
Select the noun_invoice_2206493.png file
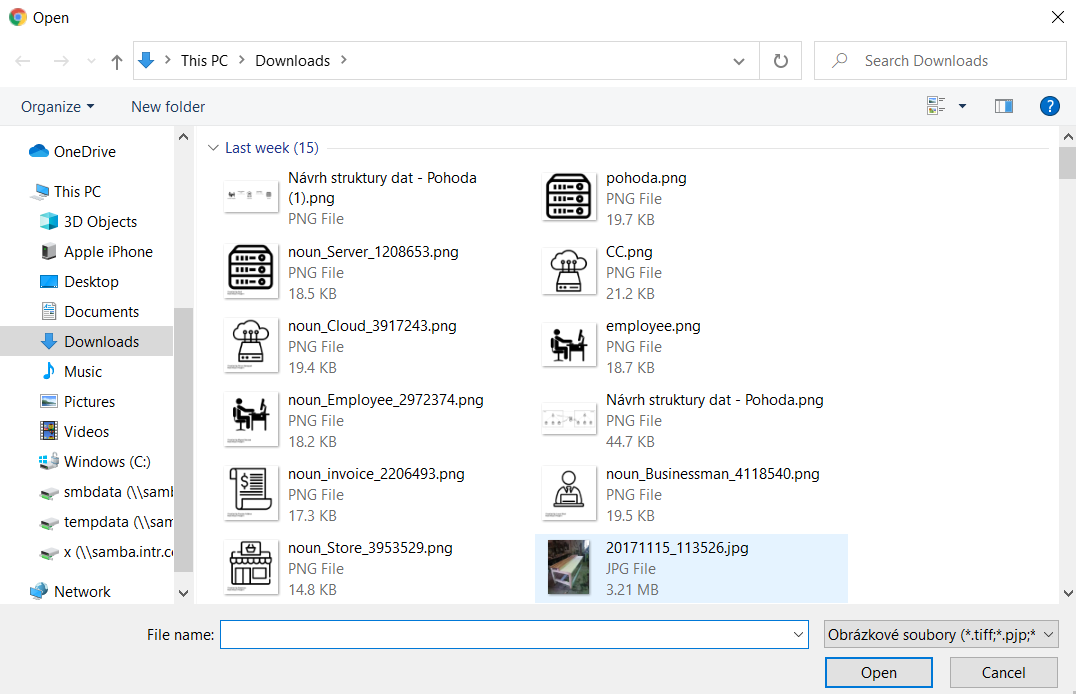[376, 494]
